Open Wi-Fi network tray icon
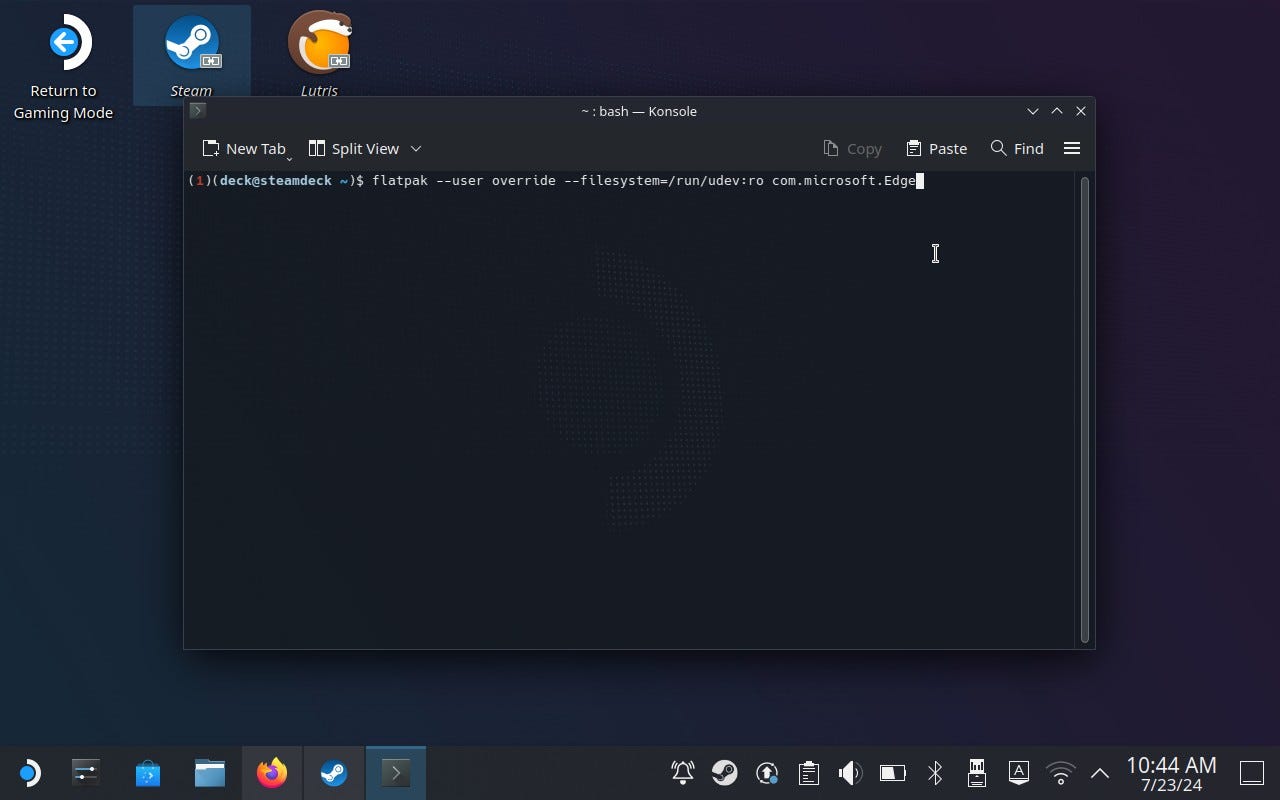This screenshot has width=1280, height=800. pos(1060,772)
